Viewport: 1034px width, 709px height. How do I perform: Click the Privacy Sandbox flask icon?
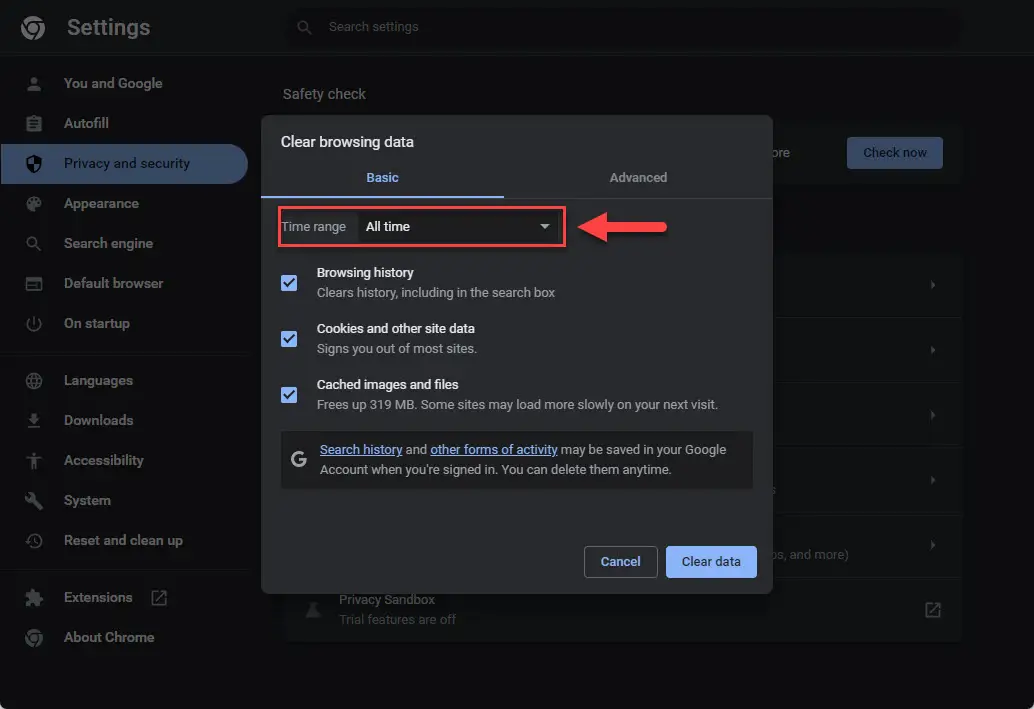313,610
